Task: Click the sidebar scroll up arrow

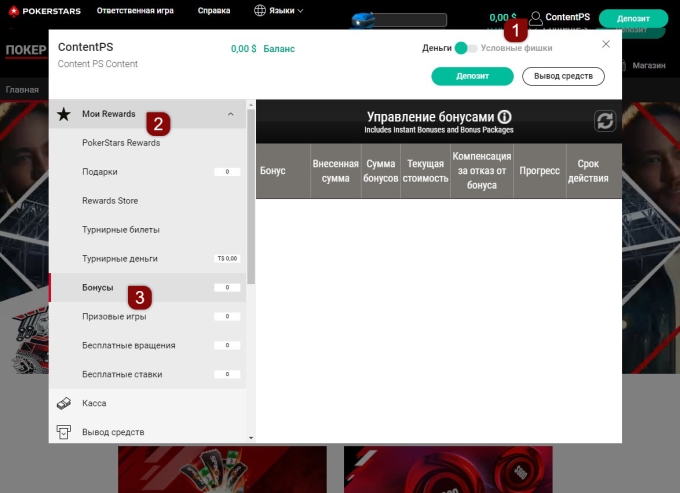Action: click(x=251, y=104)
